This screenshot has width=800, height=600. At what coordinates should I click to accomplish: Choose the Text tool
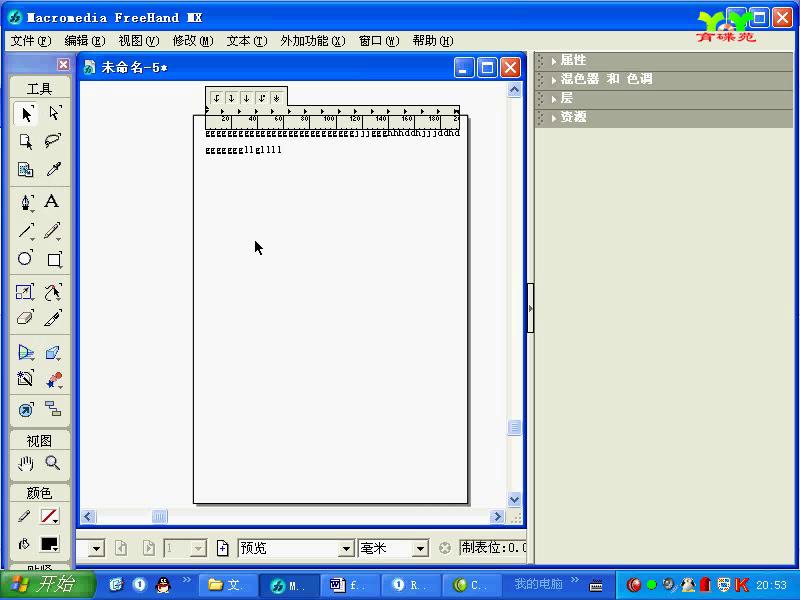pos(52,202)
